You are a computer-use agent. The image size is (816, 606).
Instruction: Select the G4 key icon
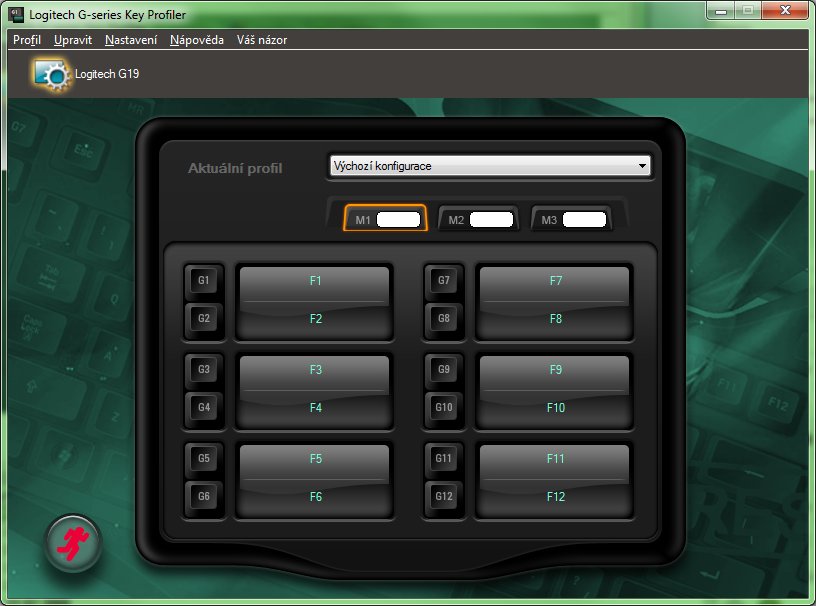pos(204,408)
